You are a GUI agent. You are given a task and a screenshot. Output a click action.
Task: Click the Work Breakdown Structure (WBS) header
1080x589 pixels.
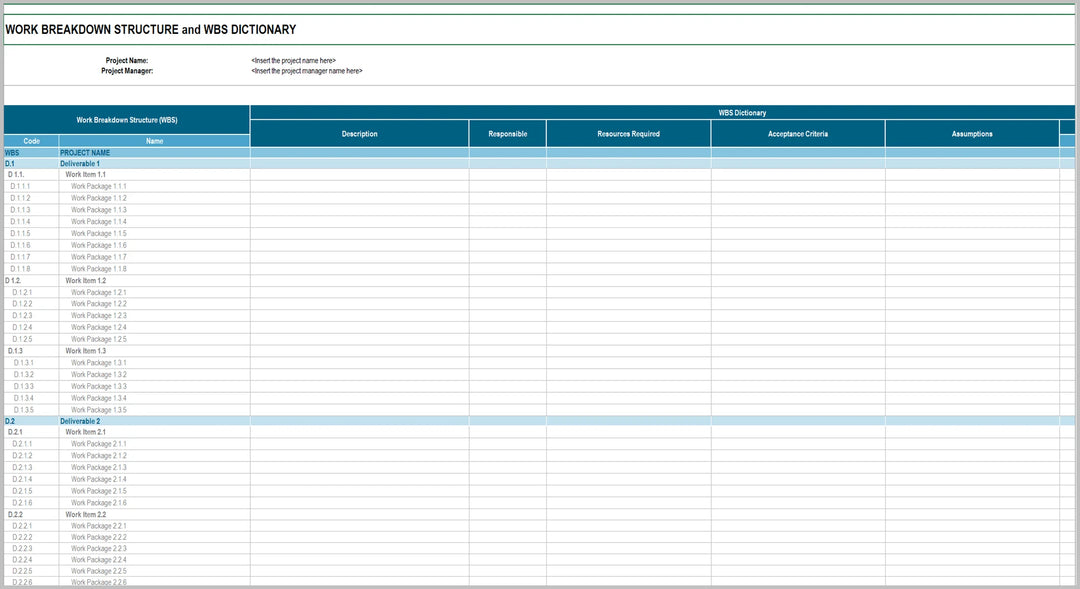click(127, 120)
